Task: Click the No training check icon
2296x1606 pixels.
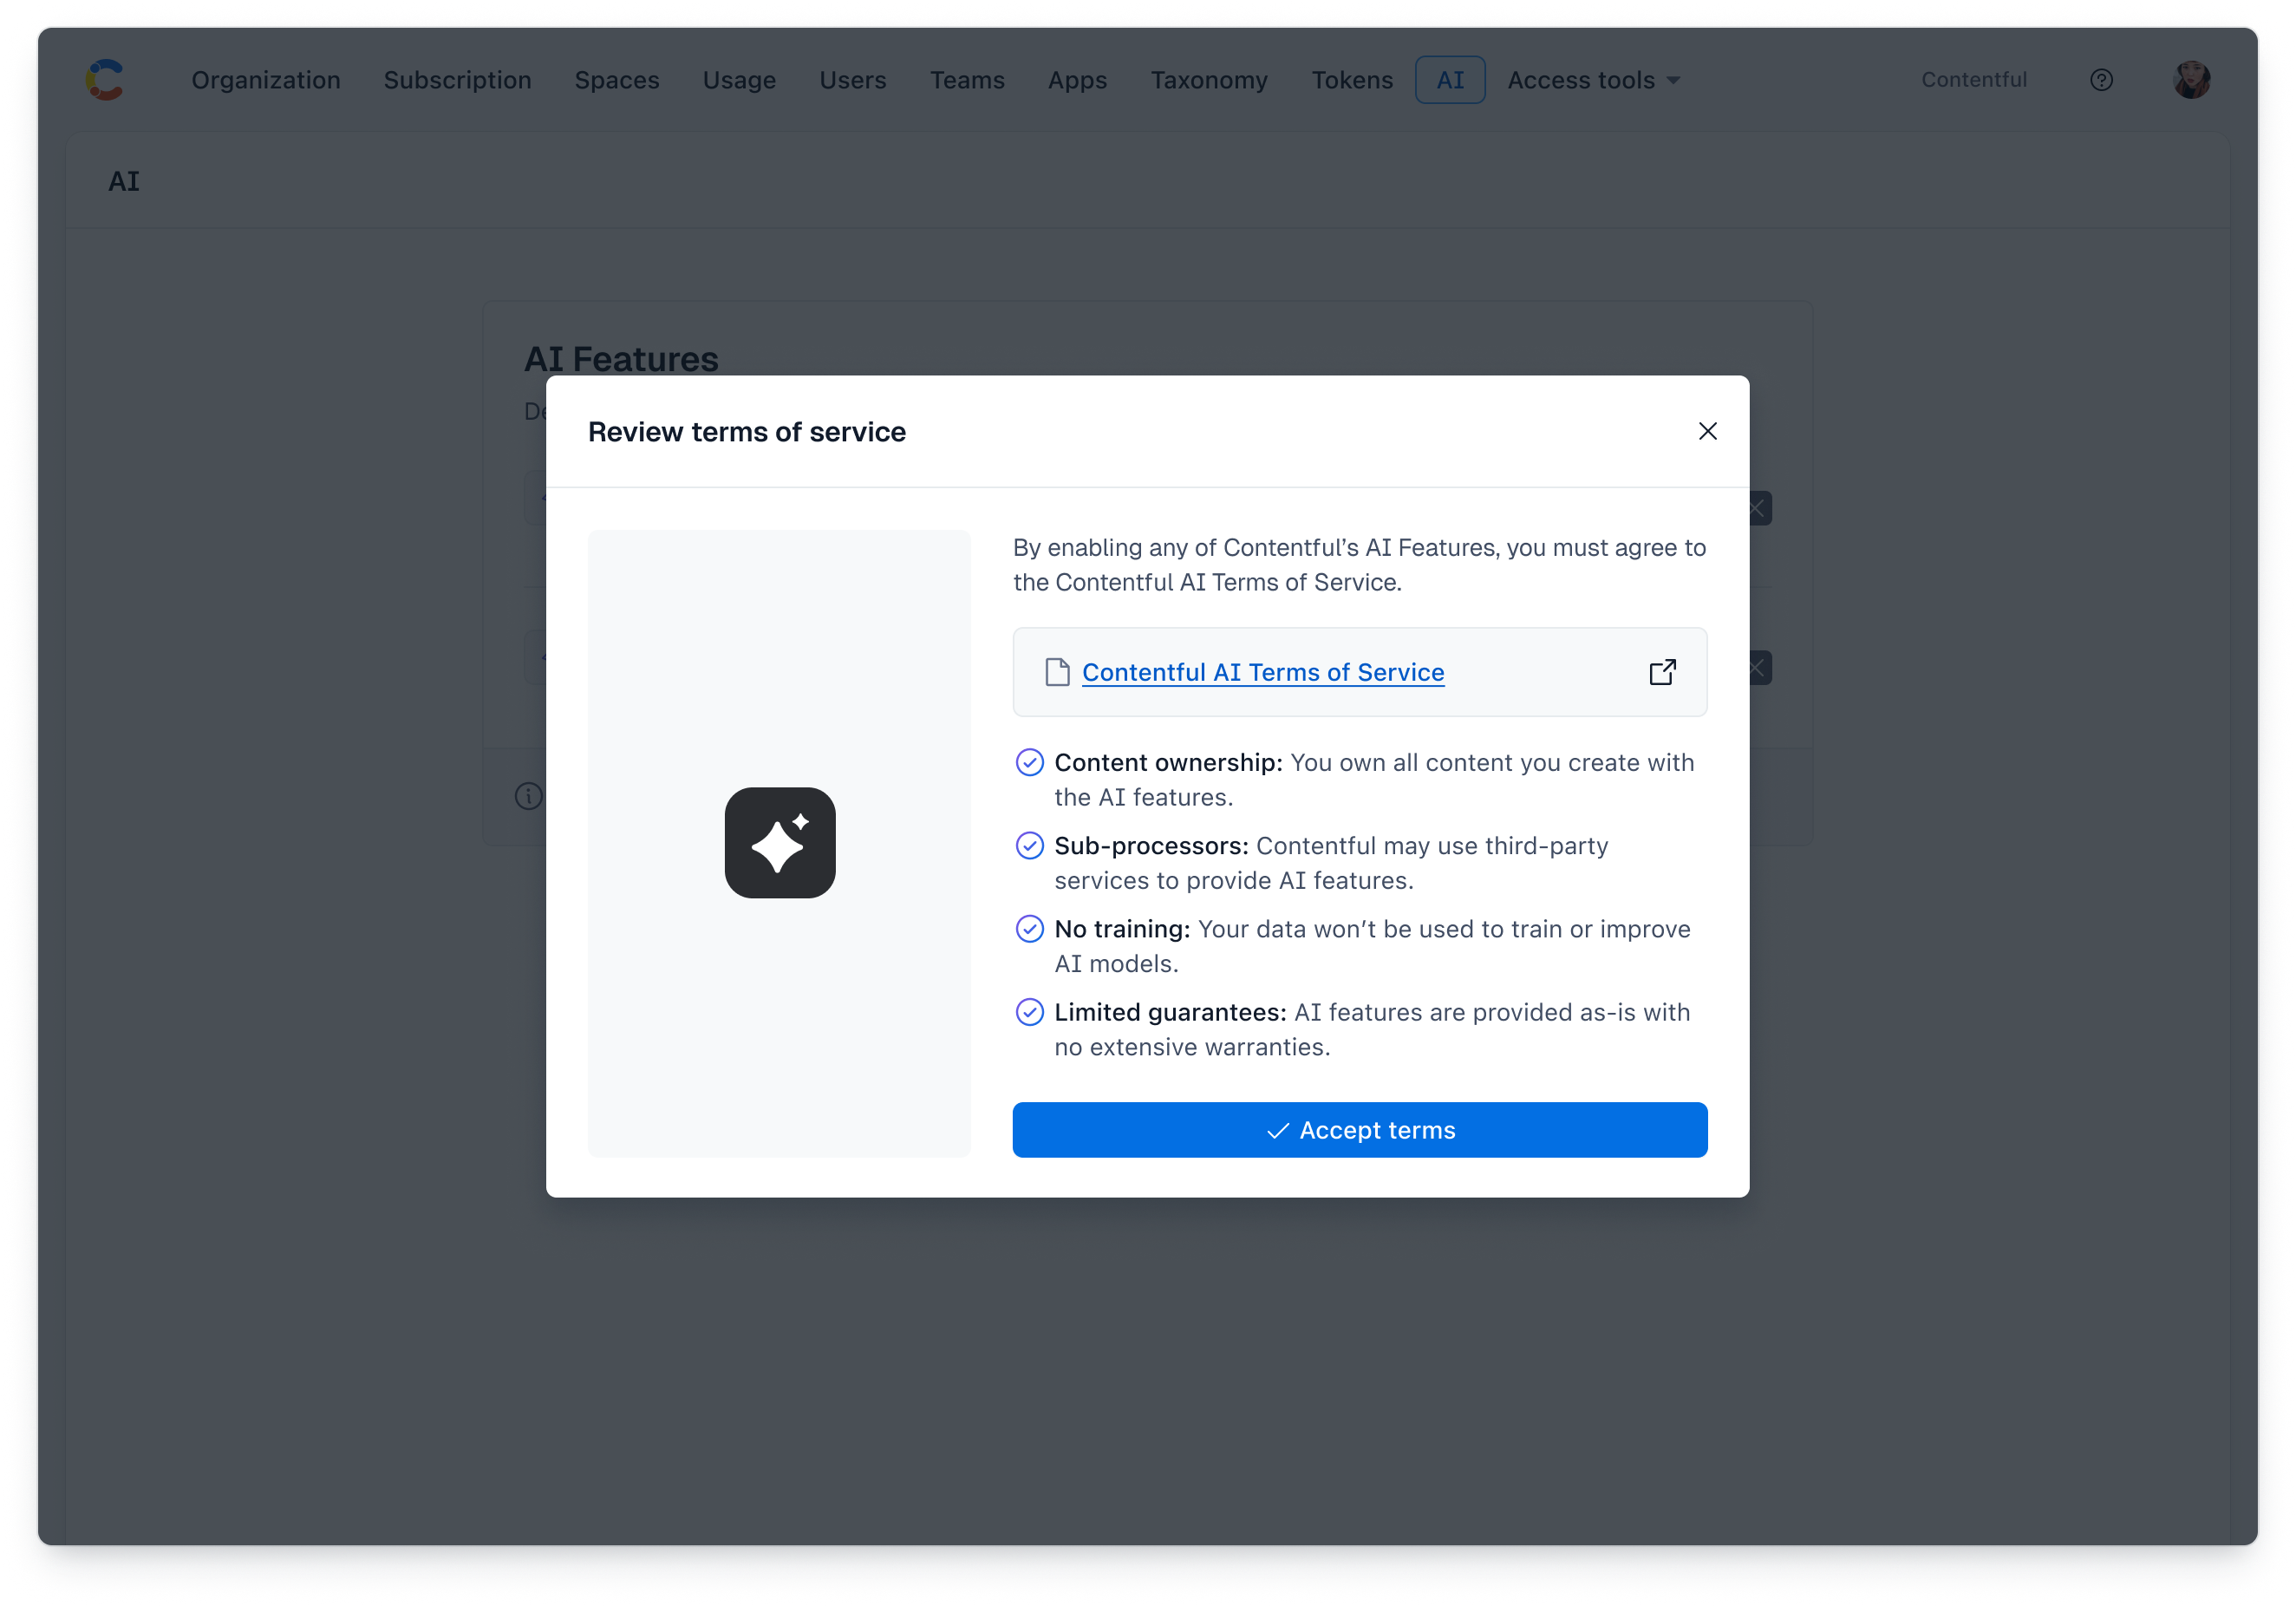Action: pos(1029,929)
